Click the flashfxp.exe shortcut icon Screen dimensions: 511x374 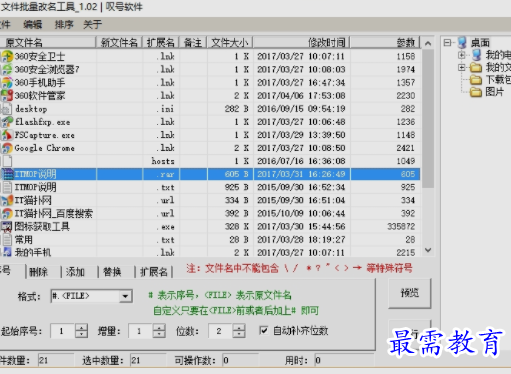point(7,122)
